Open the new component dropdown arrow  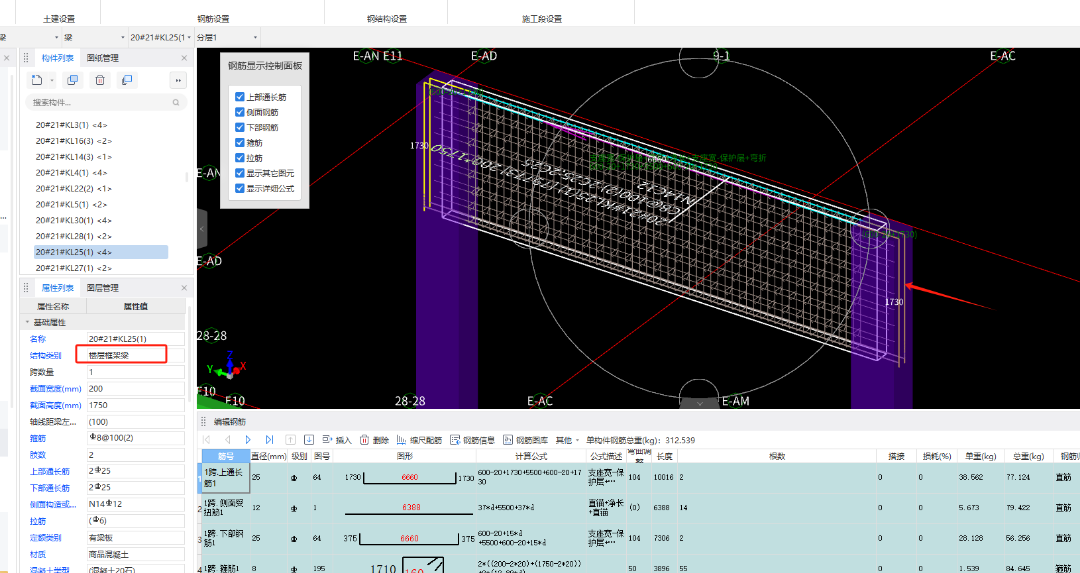(x=52, y=81)
